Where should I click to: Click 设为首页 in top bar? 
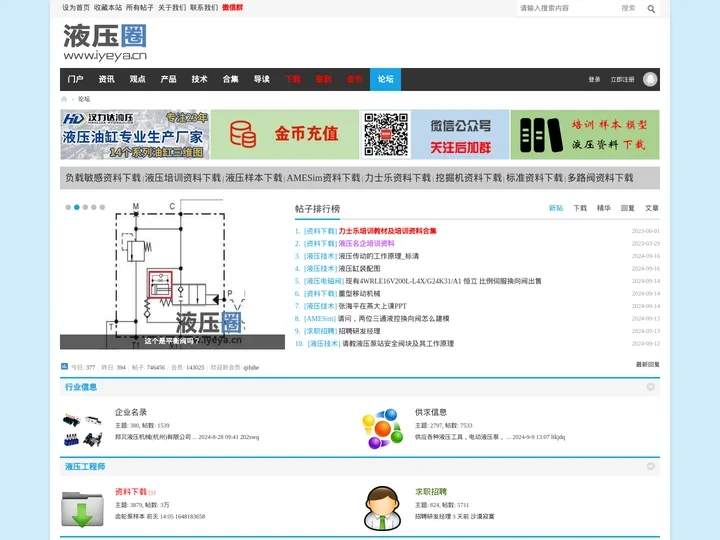pyautogui.click(x=76, y=8)
